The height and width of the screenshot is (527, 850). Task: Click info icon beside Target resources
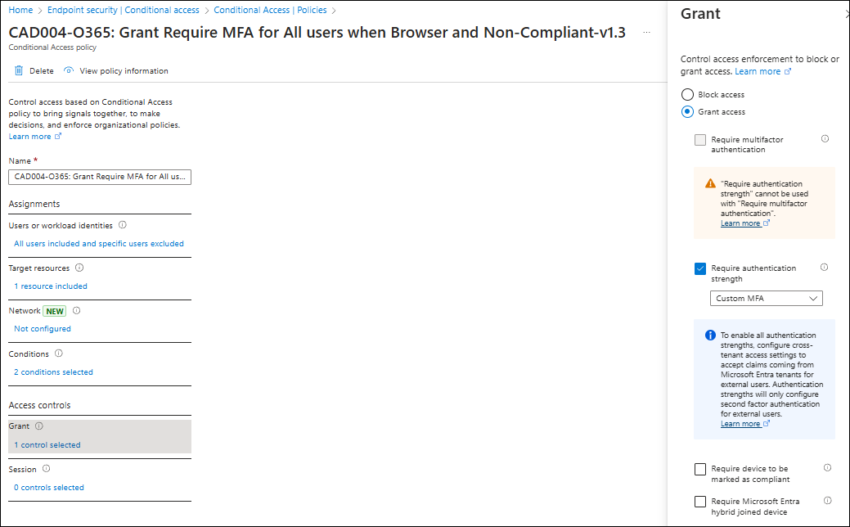79,268
